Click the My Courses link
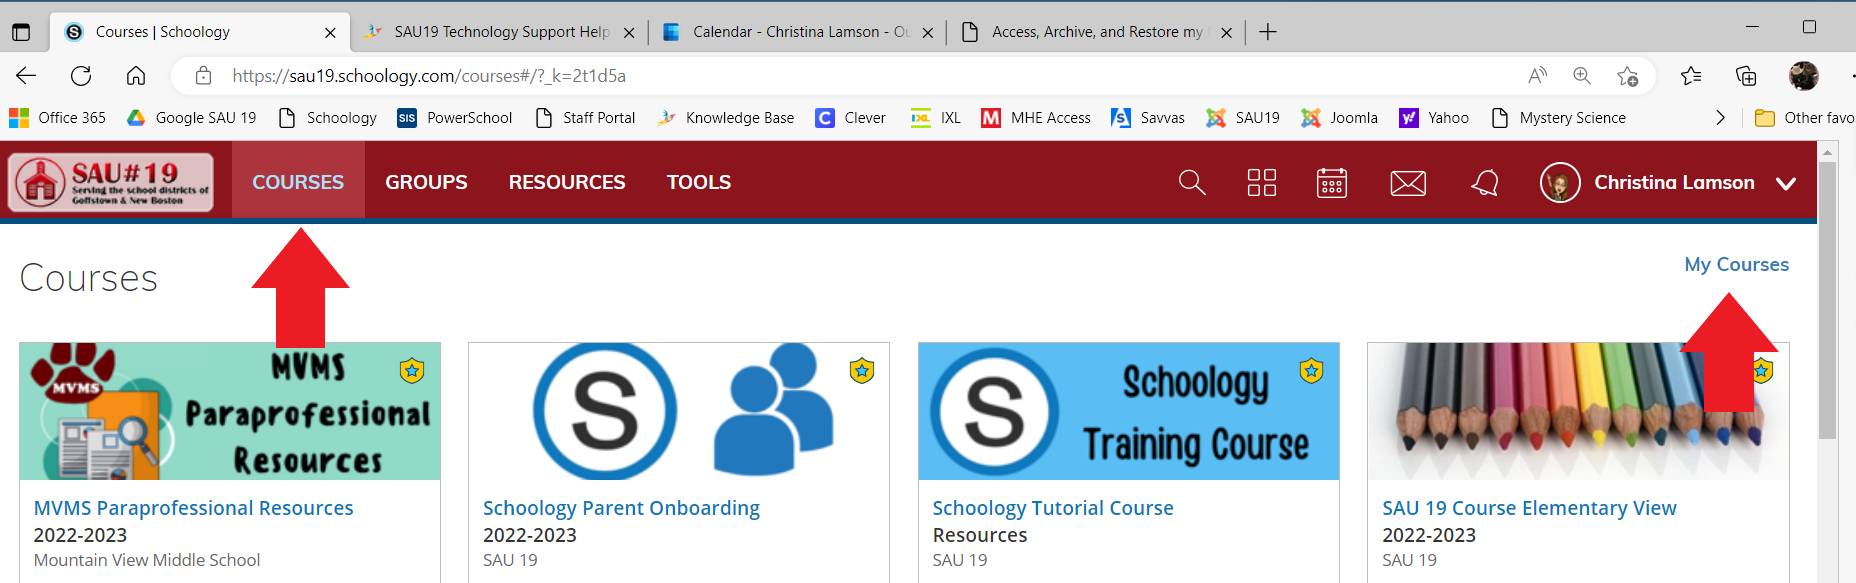 coord(1736,264)
